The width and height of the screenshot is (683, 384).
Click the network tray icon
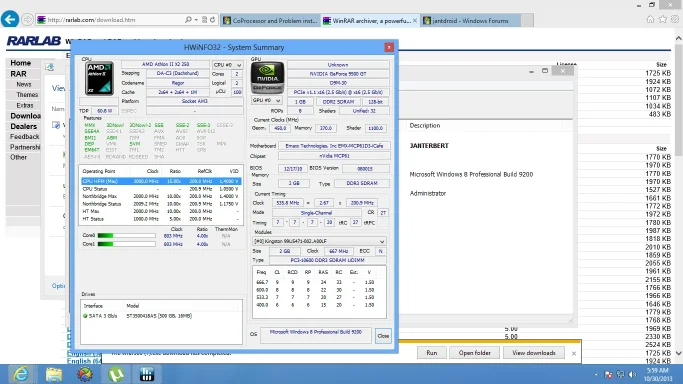pos(621,374)
